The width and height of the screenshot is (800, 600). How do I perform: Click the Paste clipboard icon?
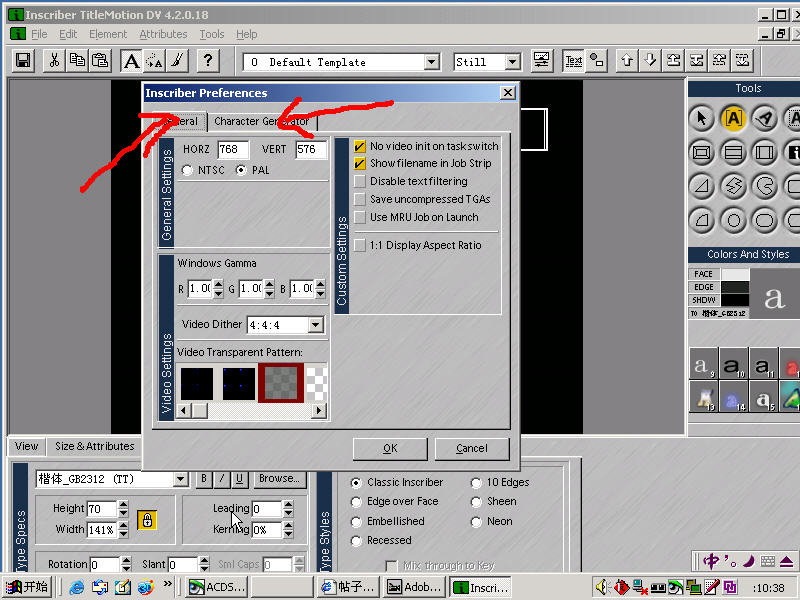point(100,61)
